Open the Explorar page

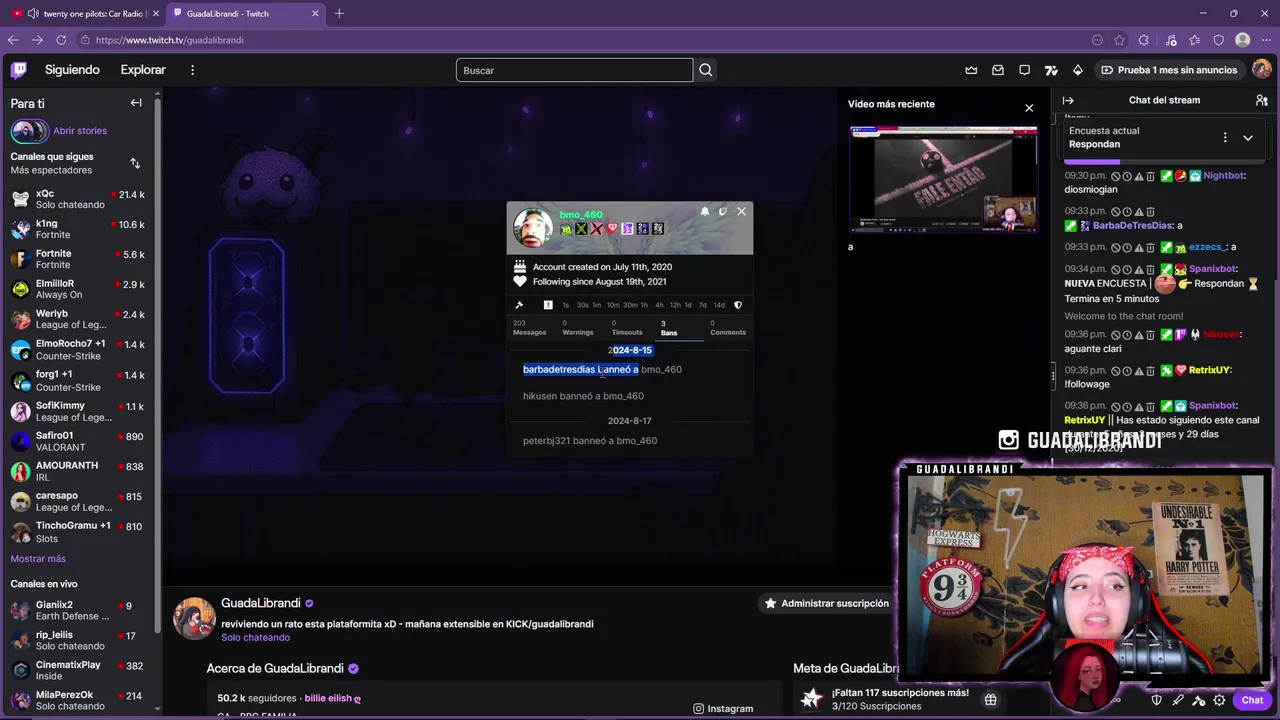tap(143, 70)
